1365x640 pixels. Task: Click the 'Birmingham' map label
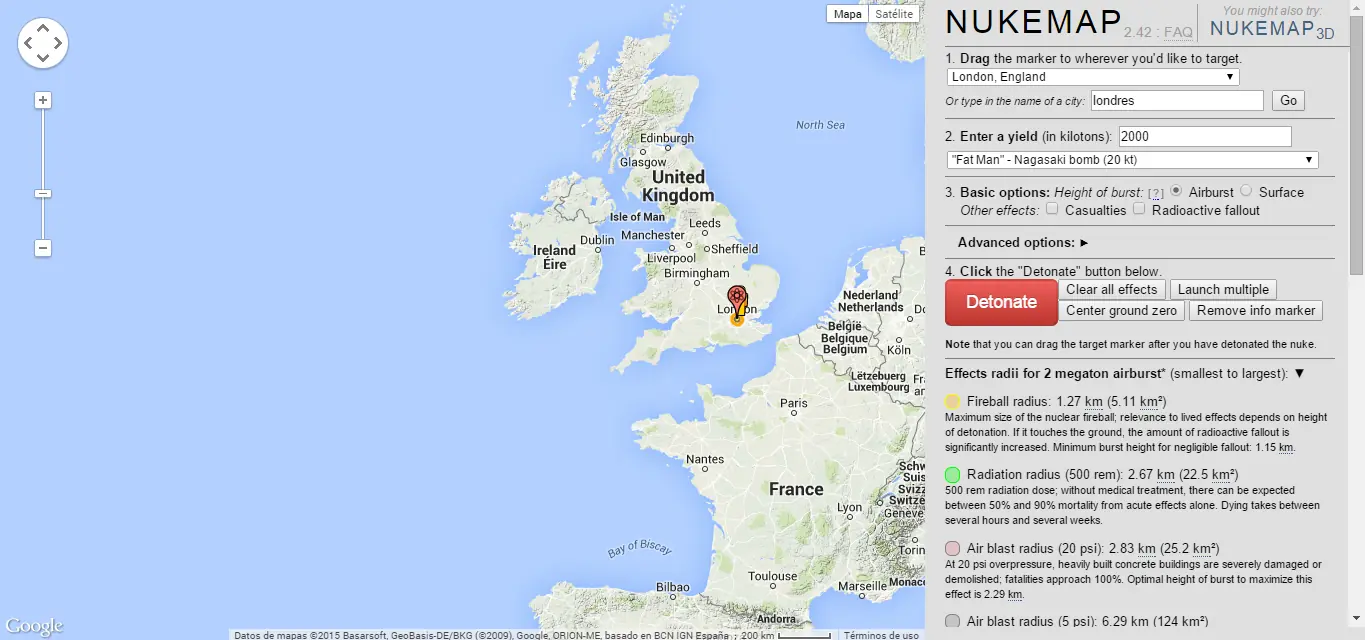pyautogui.click(x=696, y=273)
